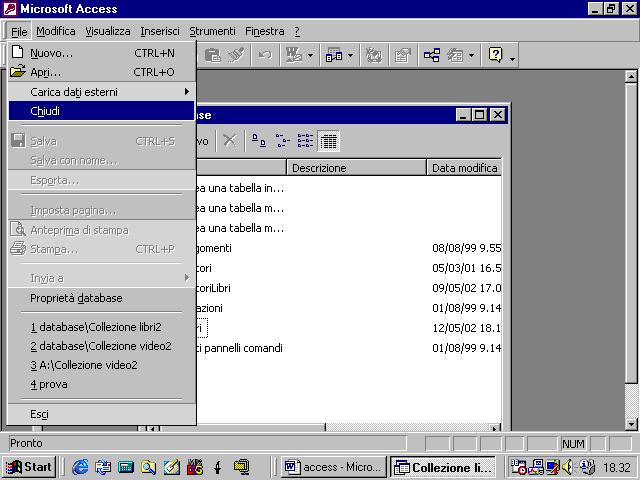Open the ? help menu
The image size is (640, 480).
click(297, 31)
